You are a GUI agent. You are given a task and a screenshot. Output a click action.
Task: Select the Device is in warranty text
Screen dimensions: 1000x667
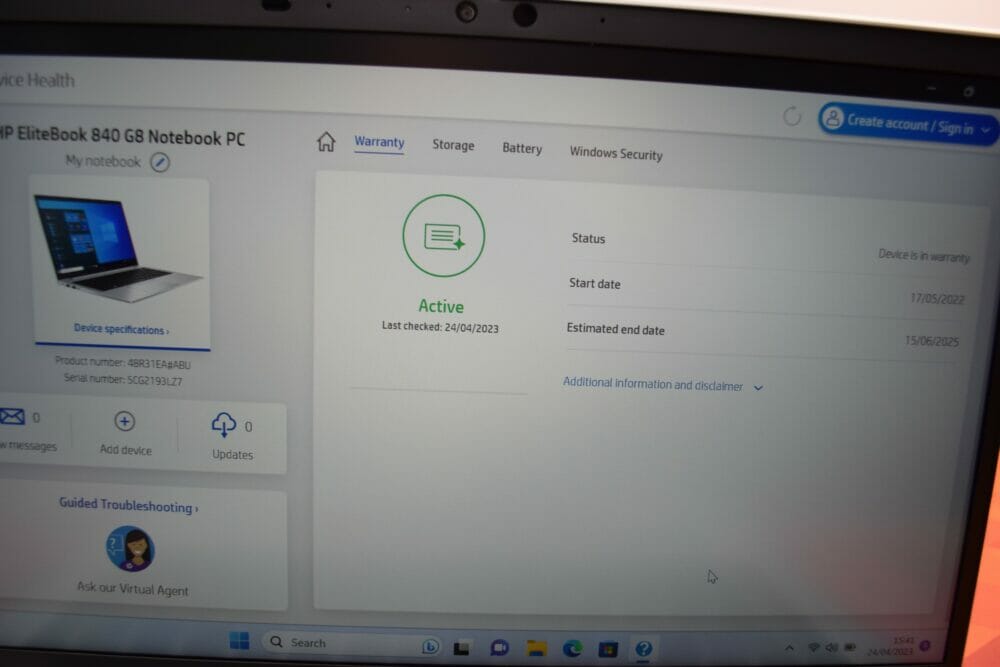(x=923, y=256)
